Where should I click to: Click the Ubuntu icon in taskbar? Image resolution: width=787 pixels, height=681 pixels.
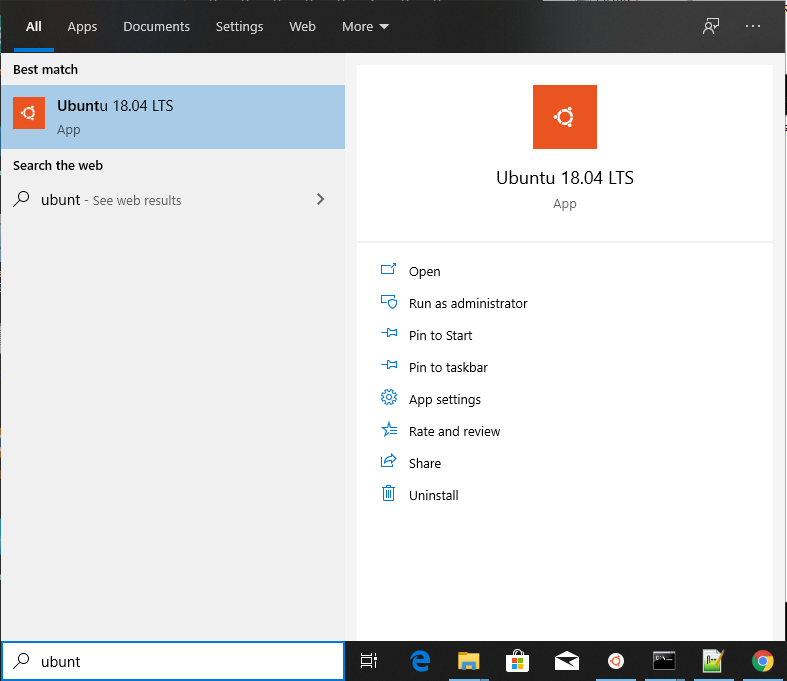615,661
